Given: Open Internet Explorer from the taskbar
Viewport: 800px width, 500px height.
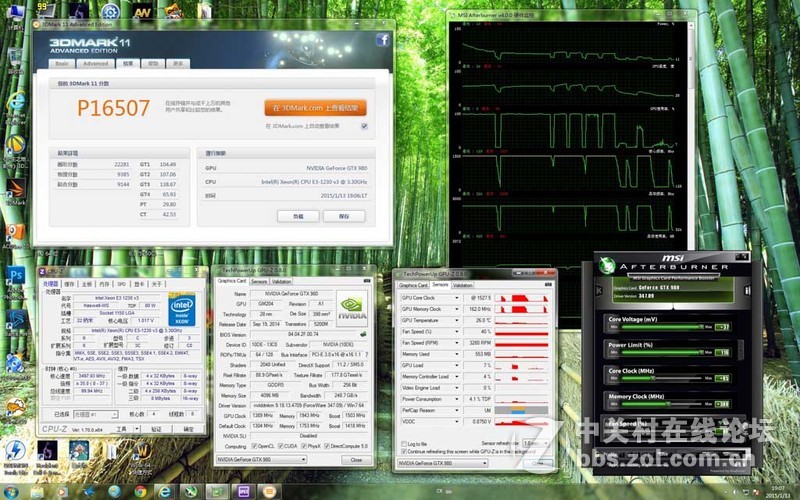Looking at the screenshot, I should point(165,492).
